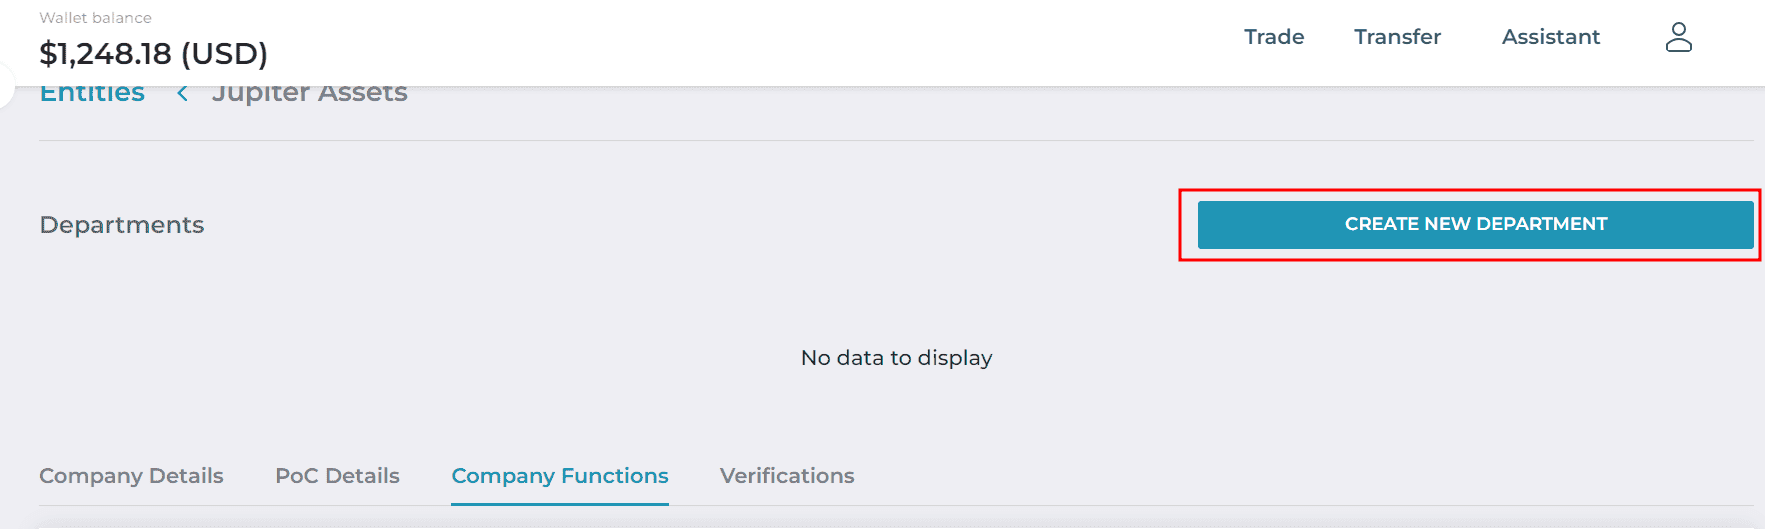The image size is (1765, 529).
Task: Switch to the Company Details tab
Action: tap(131, 476)
